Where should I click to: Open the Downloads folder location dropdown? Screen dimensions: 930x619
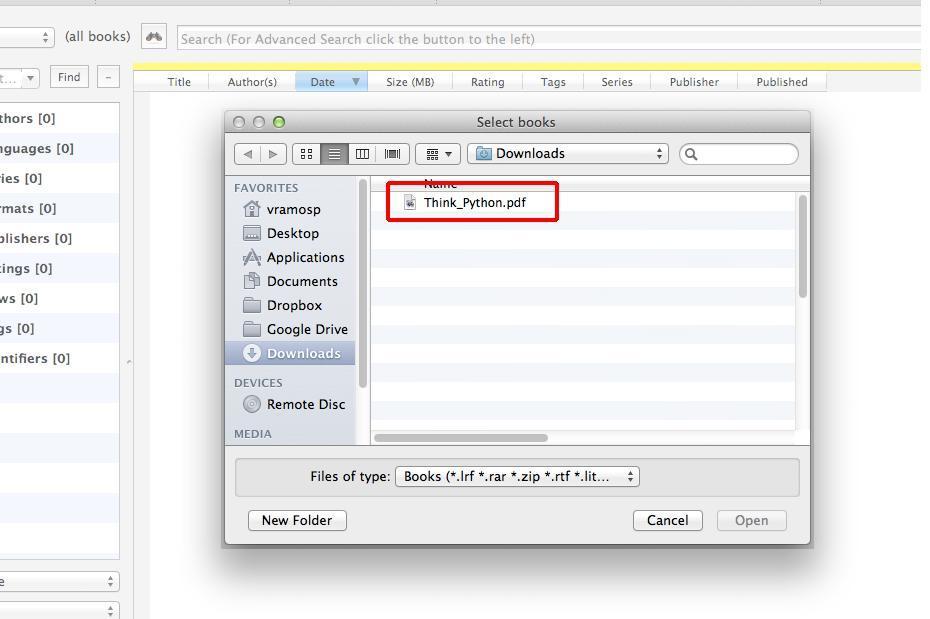(568, 154)
